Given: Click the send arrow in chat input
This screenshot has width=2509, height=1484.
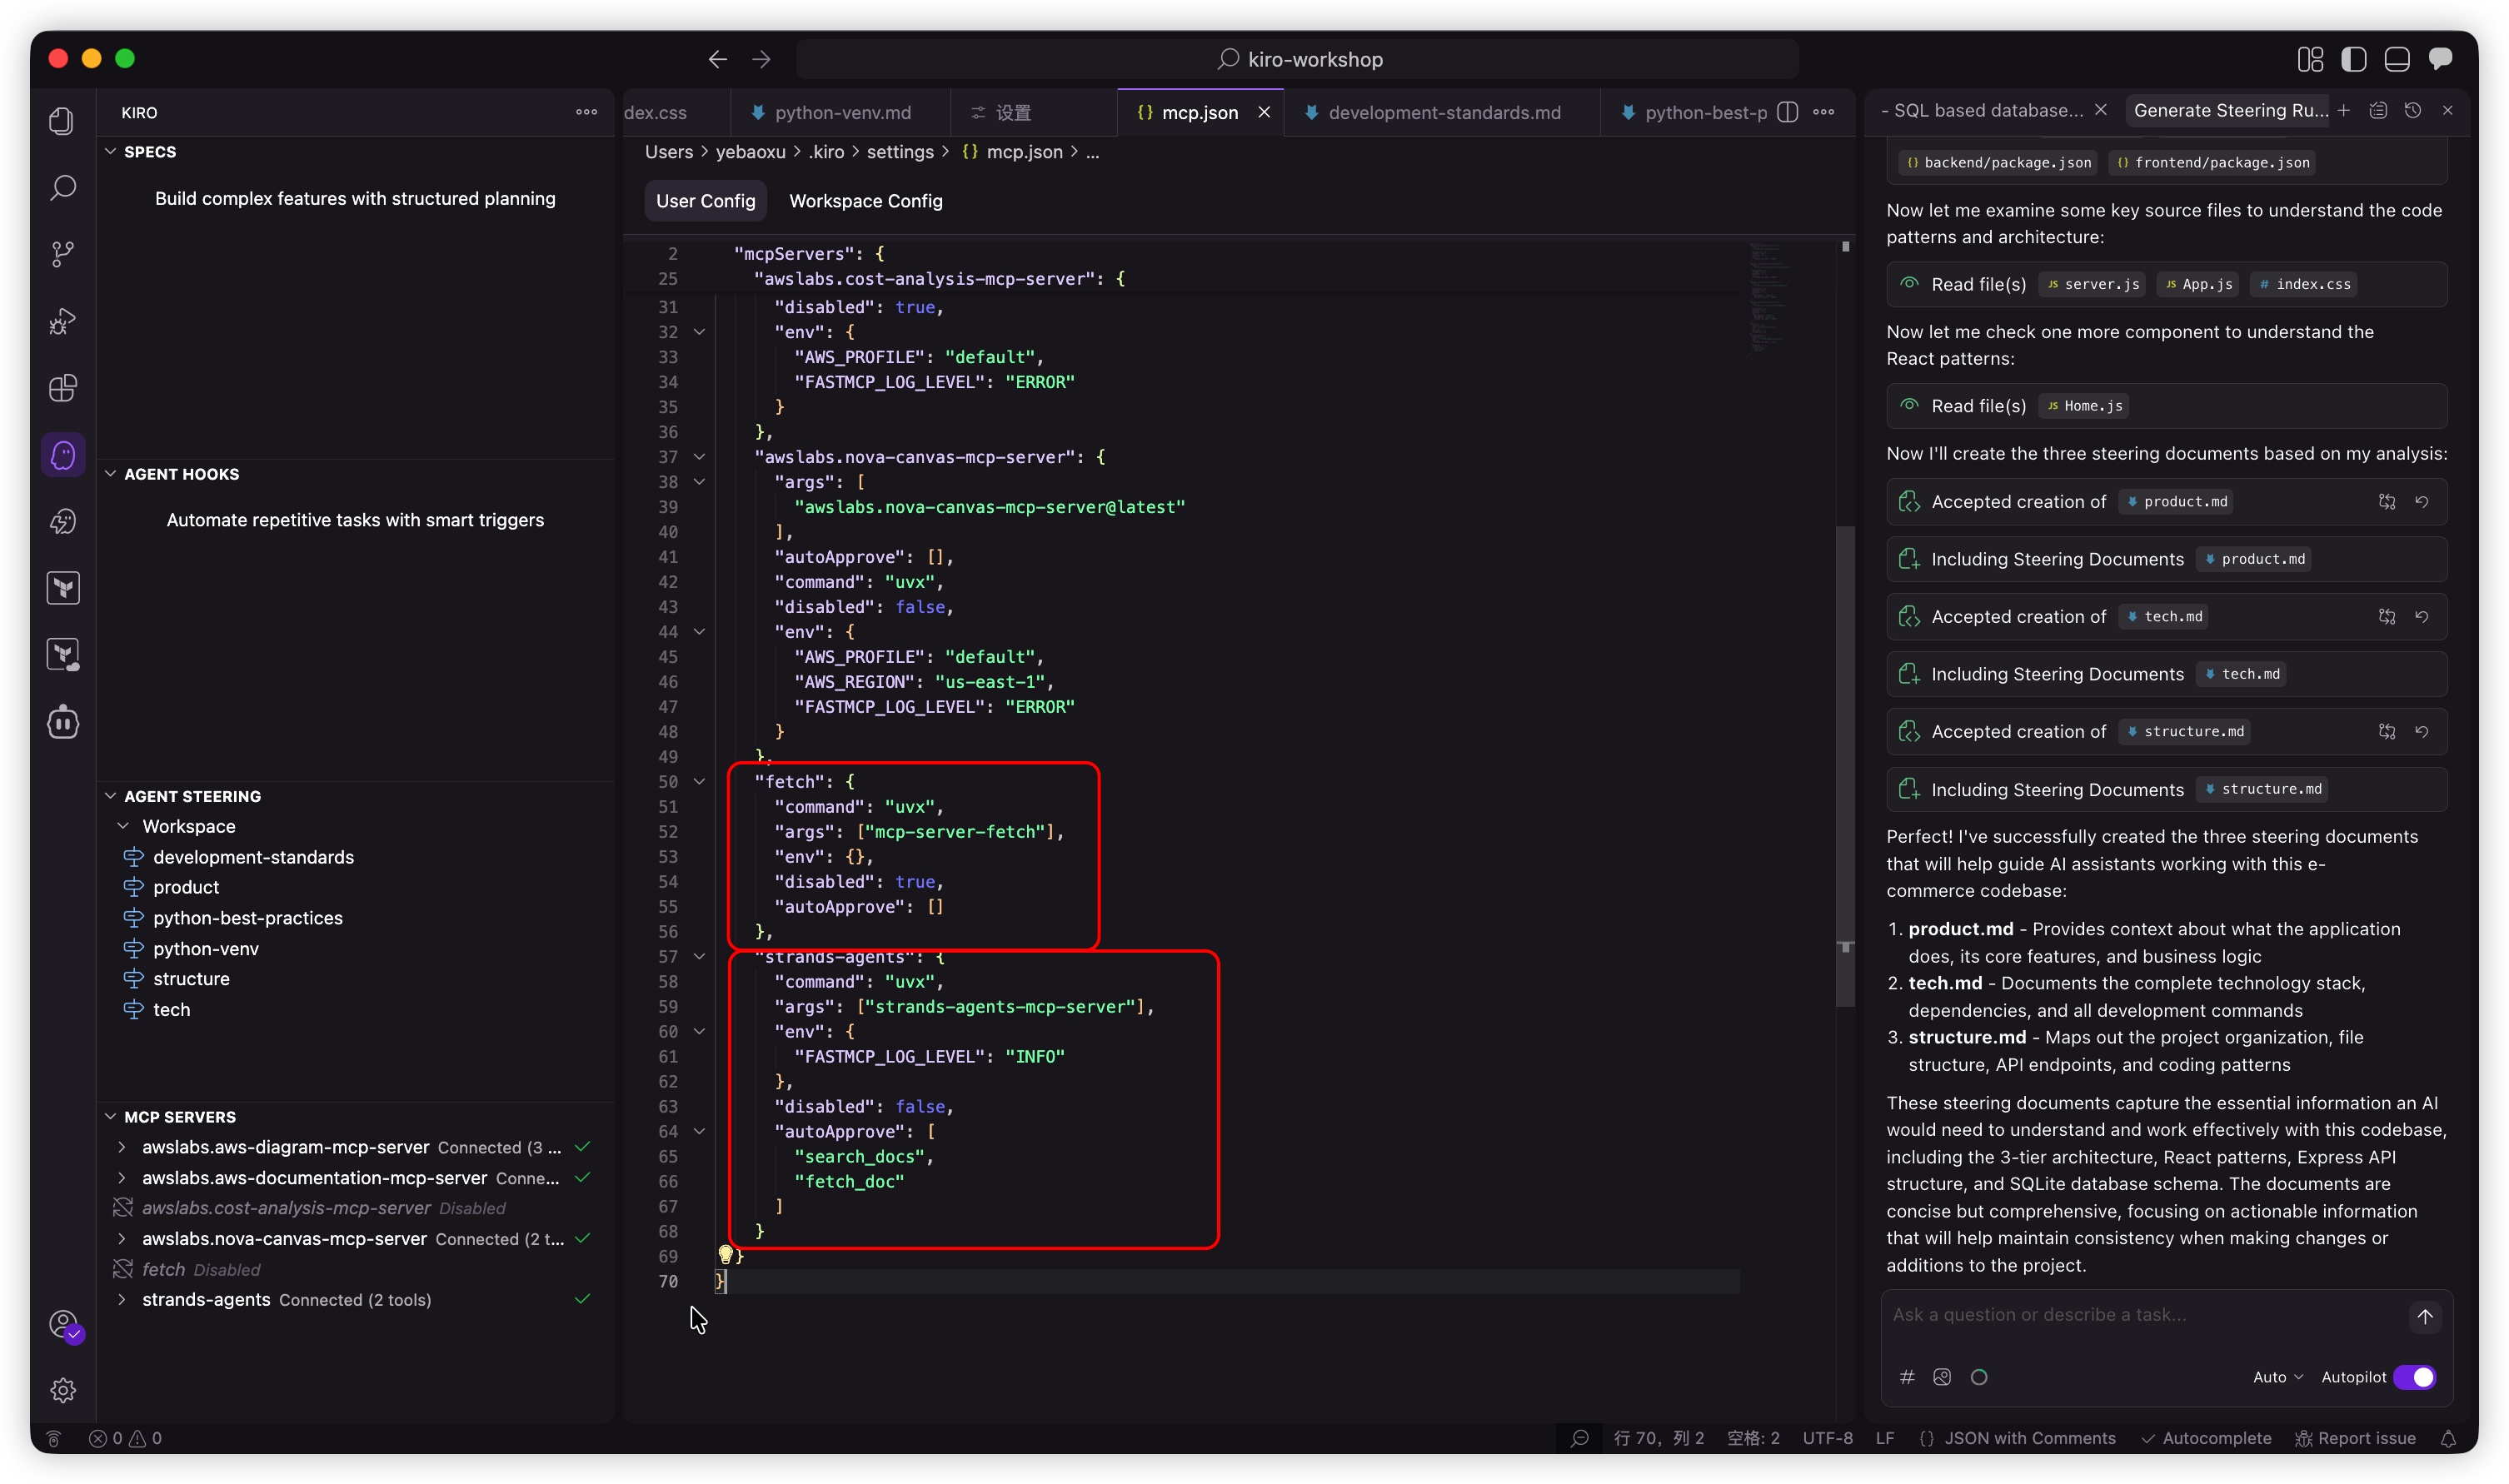Looking at the screenshot, I should (x=2424, y=1316).
